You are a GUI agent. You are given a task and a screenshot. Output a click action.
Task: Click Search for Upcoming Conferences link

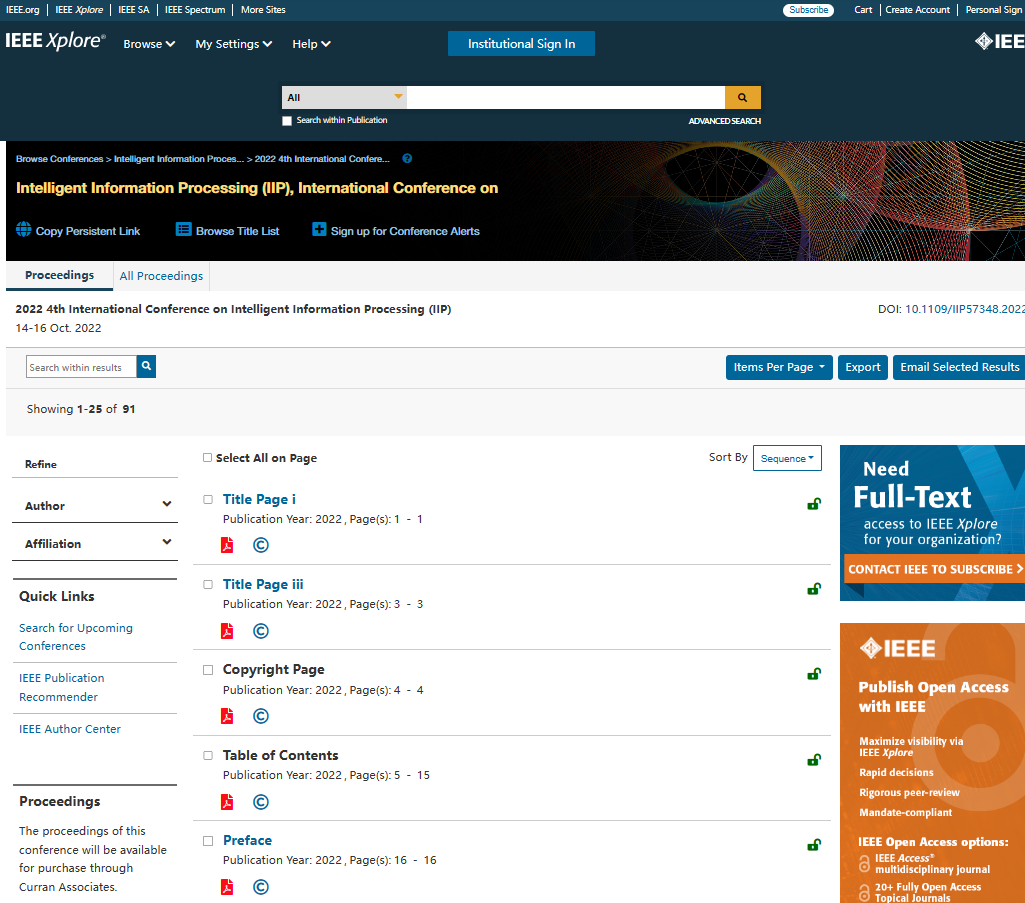76,637
